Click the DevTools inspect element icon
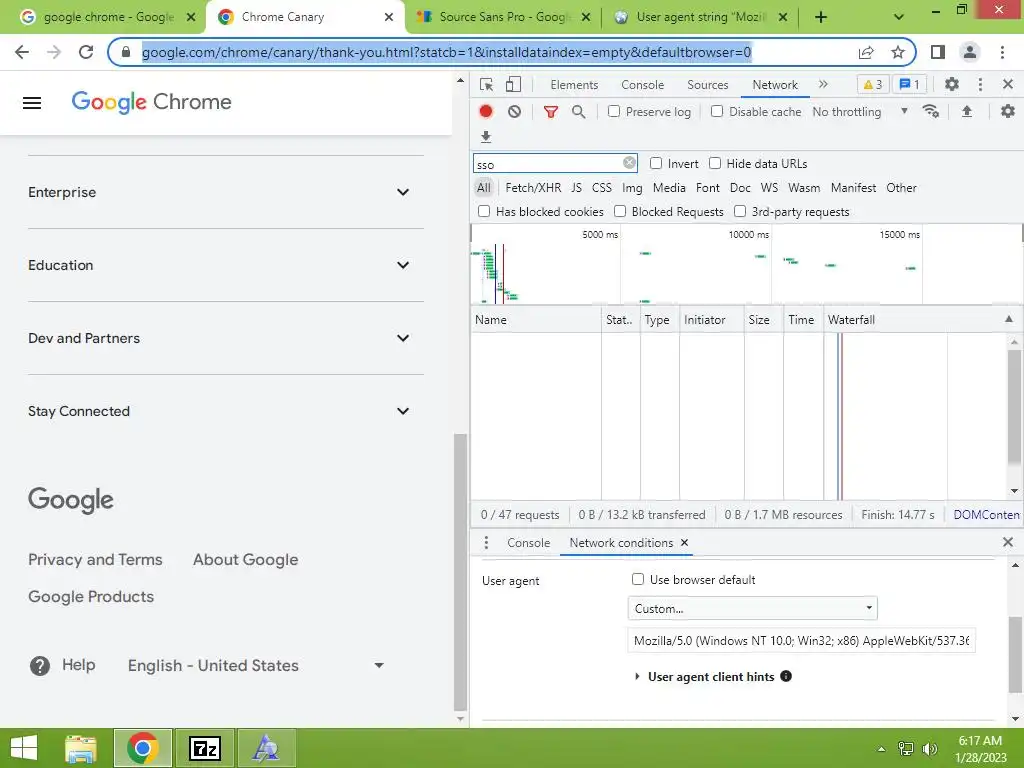 (x=486, y=84)
